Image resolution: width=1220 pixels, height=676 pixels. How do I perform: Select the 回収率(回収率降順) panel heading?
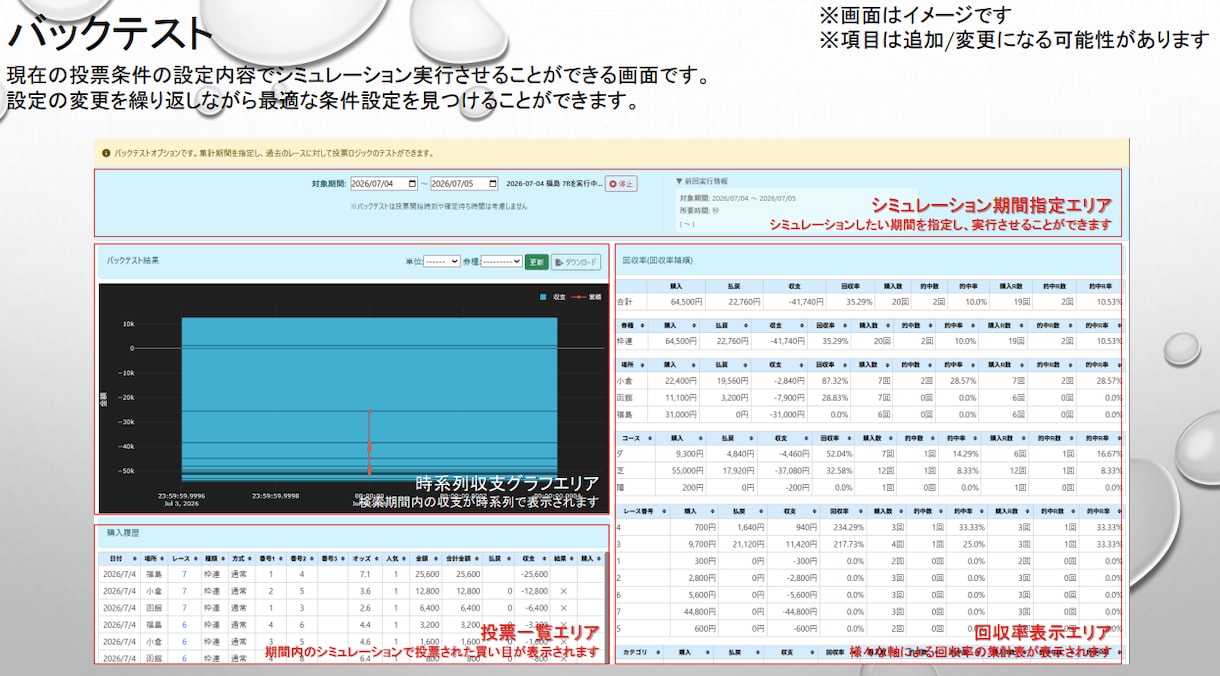(657, 260)
